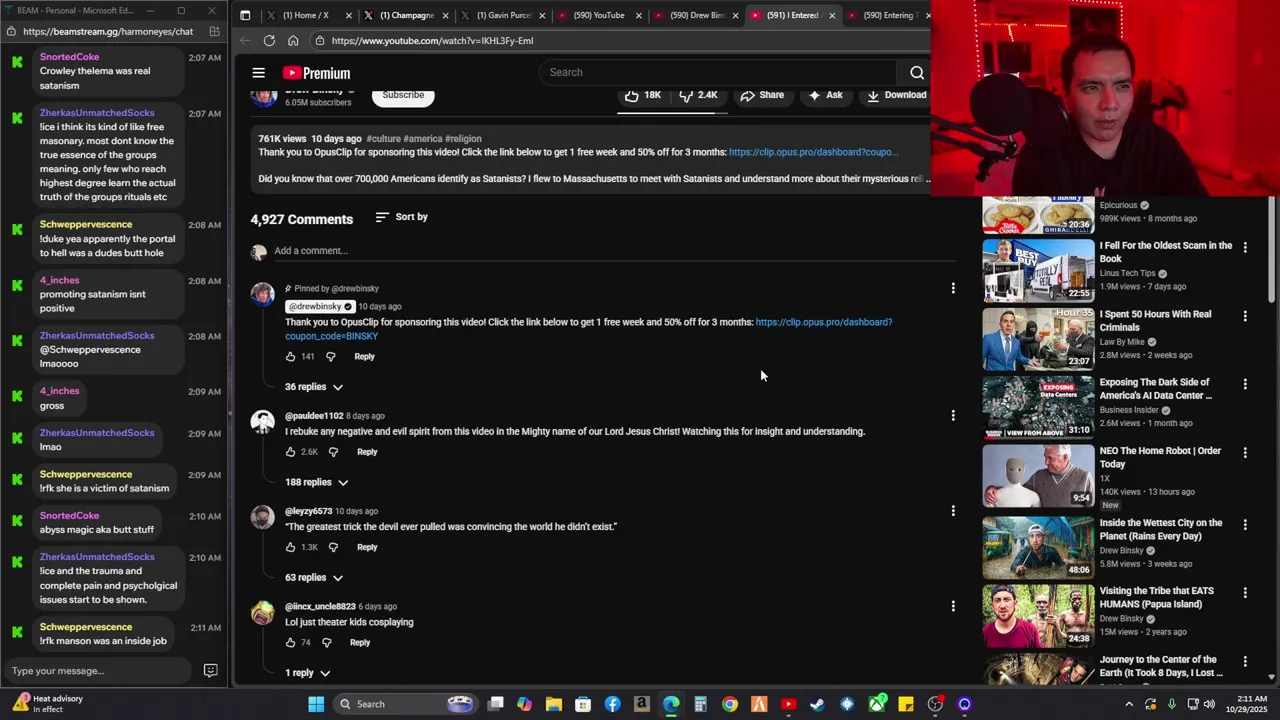Like the pauldee1102 comment
This screenshot has width=1280, height=720.
tap(291, 452)
